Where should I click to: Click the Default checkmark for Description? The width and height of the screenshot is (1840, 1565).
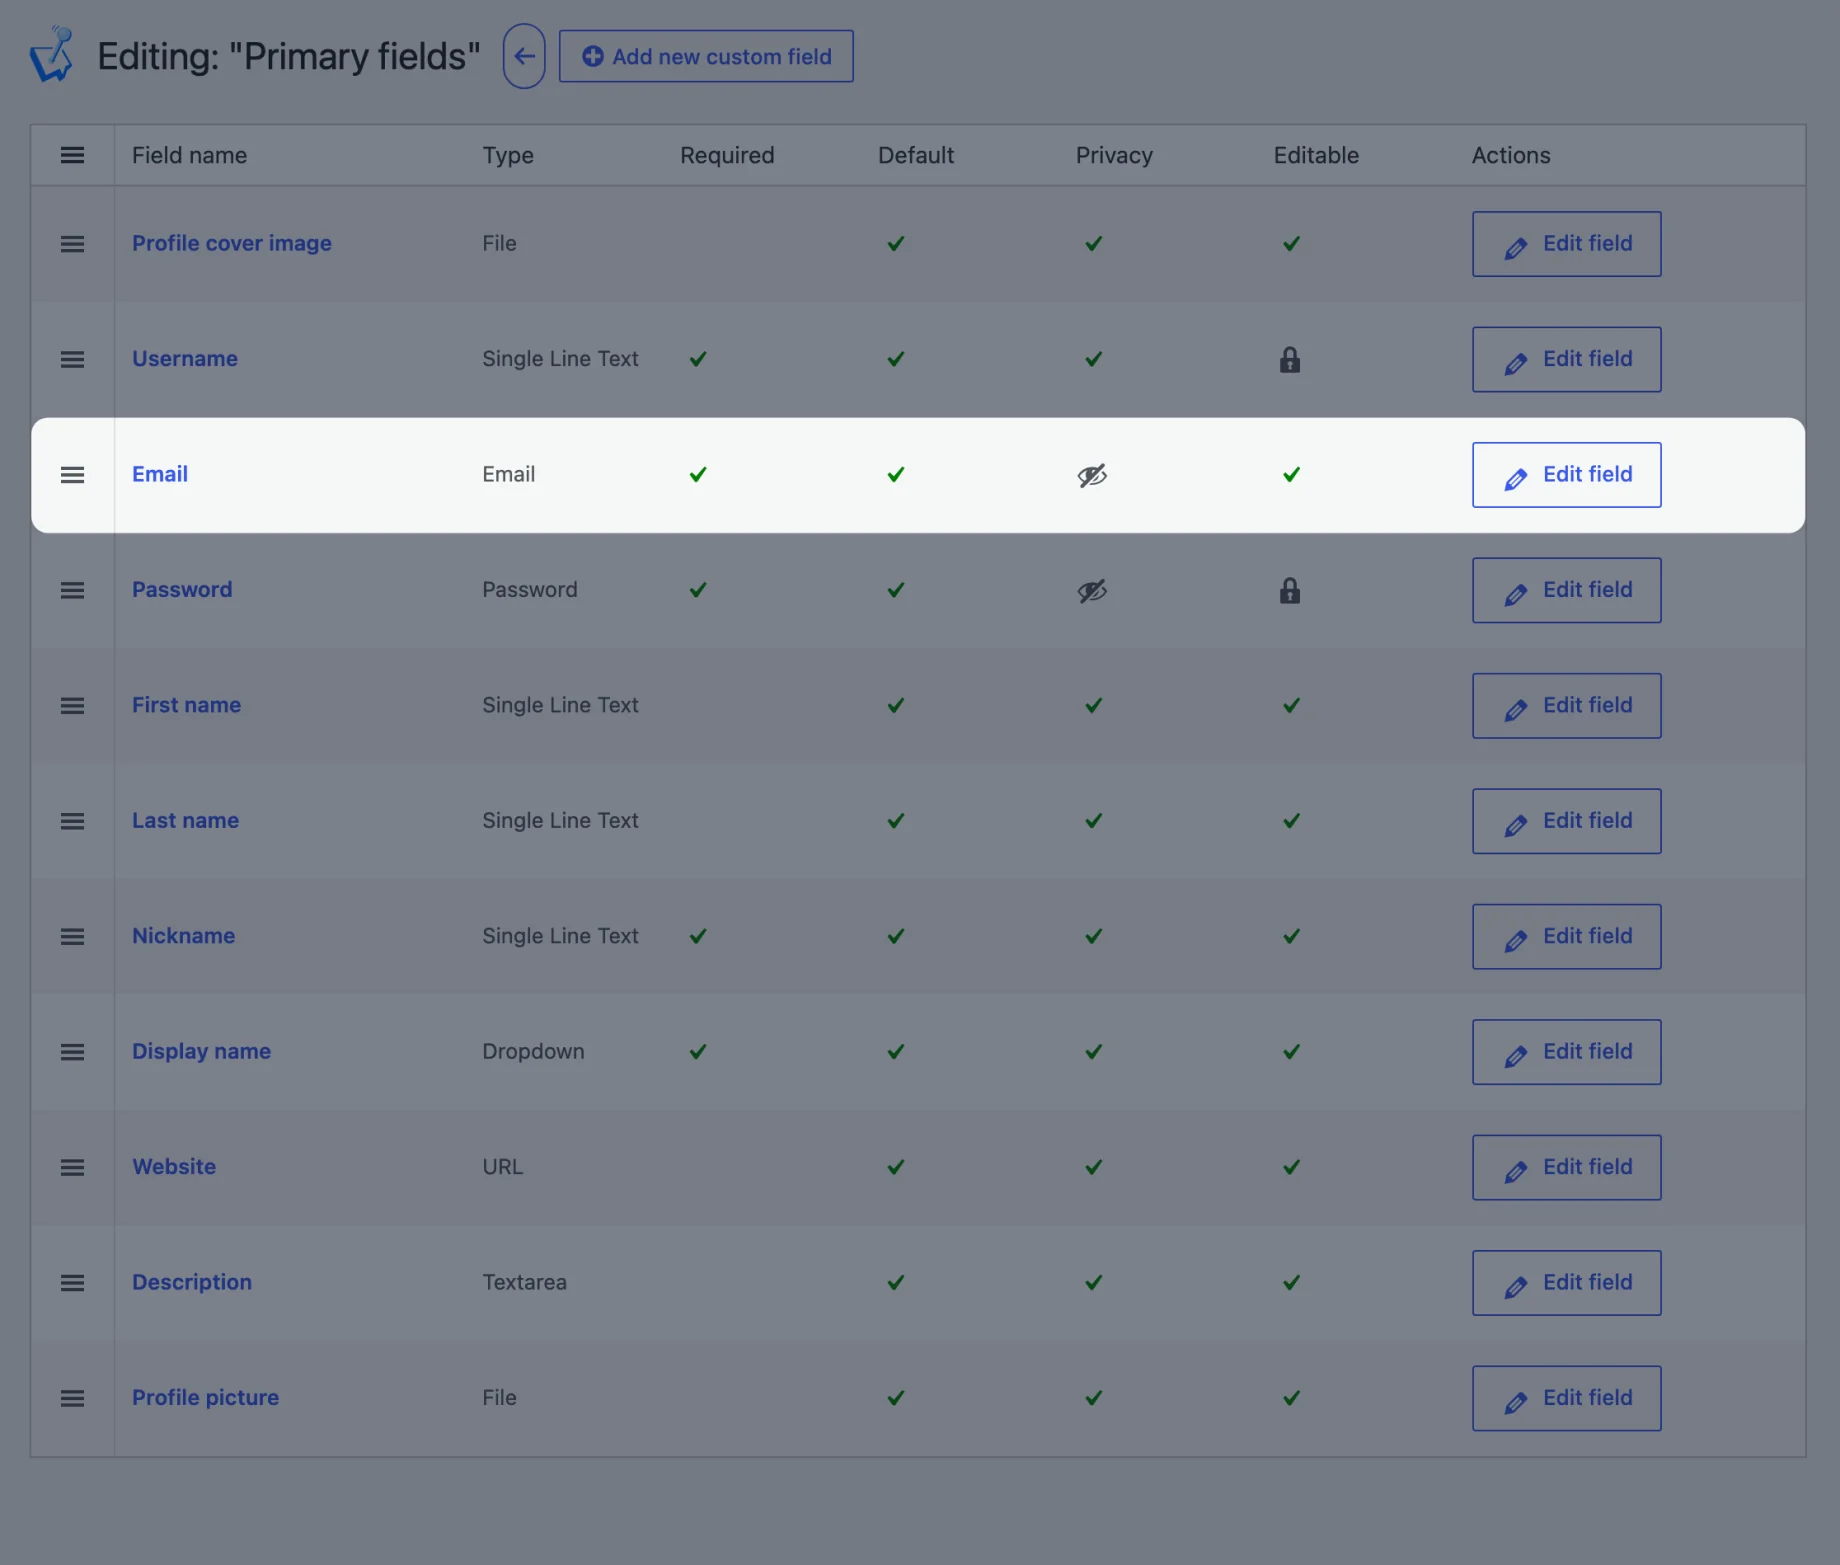pyautogui.click(x=896, y=1283)
